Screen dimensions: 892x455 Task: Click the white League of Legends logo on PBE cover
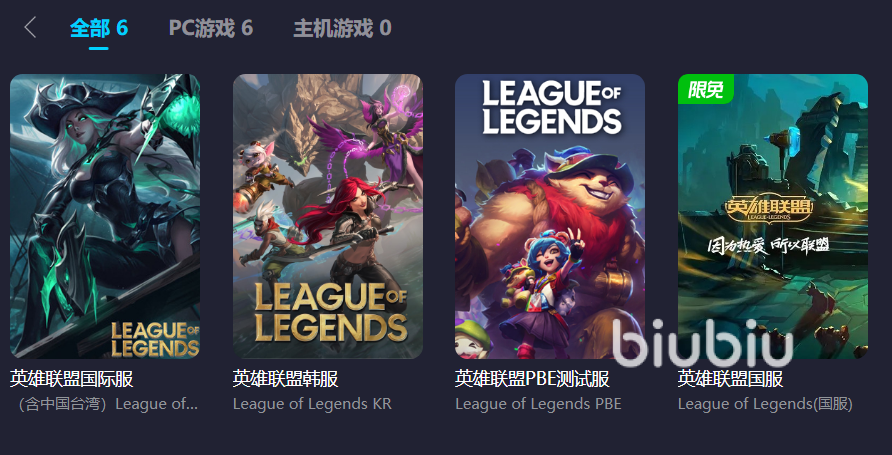(551, 107)
